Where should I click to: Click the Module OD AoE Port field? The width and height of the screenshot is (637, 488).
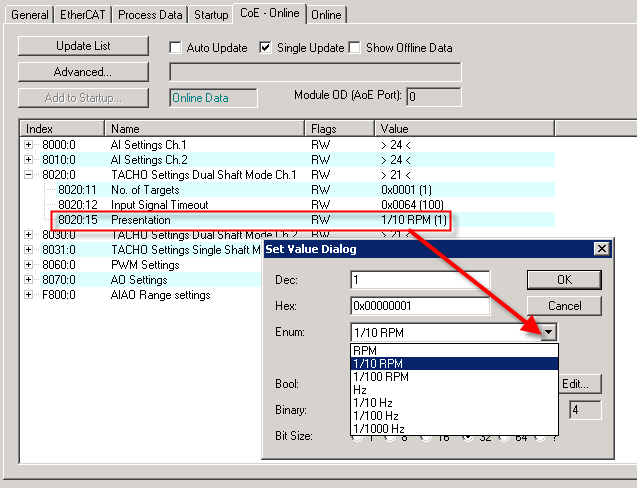click(434, 97)
